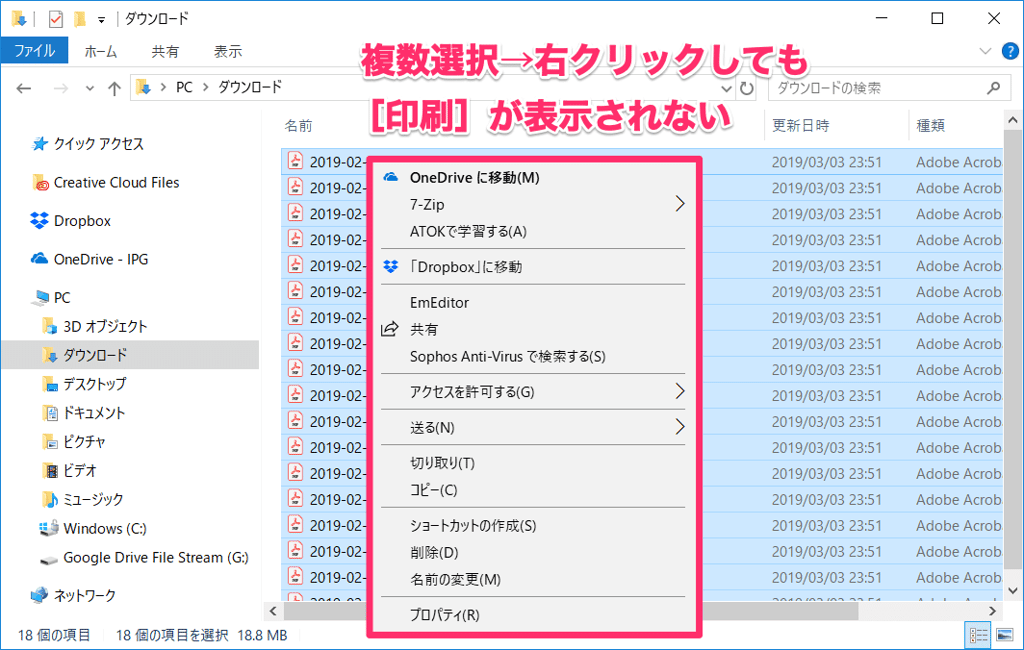Screen dimensions: 1024x650
Task: Open the quick access toolbar customize dropdown
Action: click(x=101, y=20)
